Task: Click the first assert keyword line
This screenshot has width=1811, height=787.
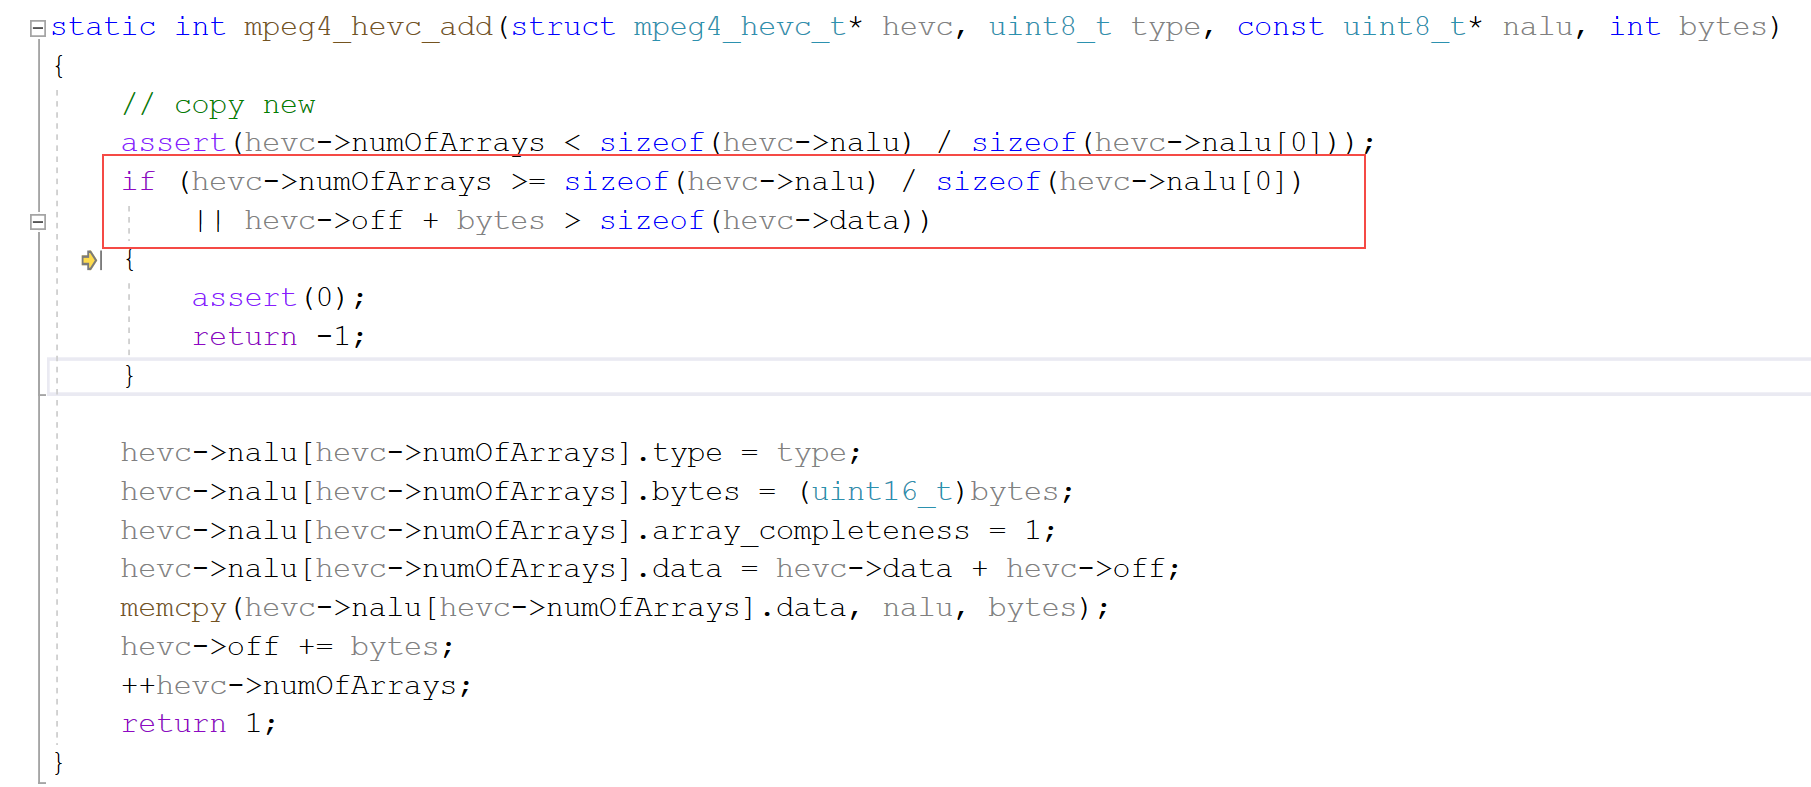Action: (748, 143)
